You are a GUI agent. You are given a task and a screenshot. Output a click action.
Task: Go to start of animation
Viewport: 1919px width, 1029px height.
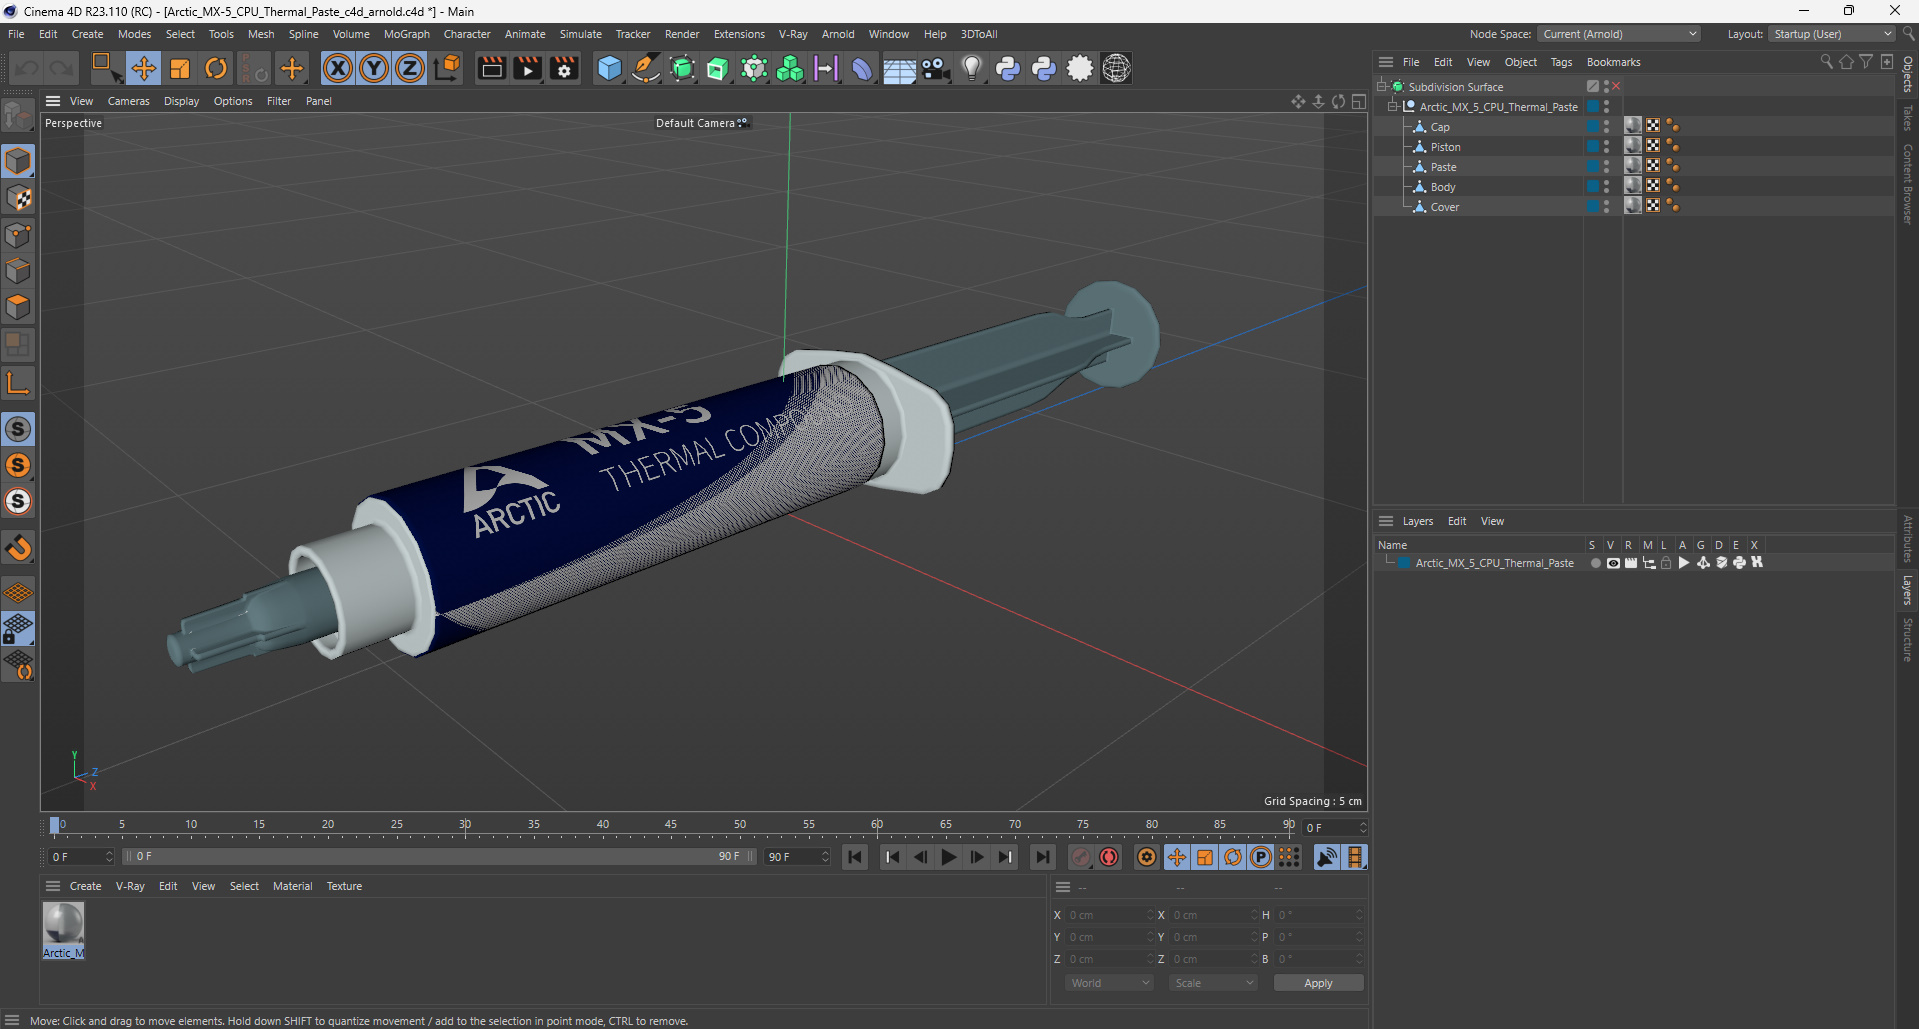coord(855,857)
